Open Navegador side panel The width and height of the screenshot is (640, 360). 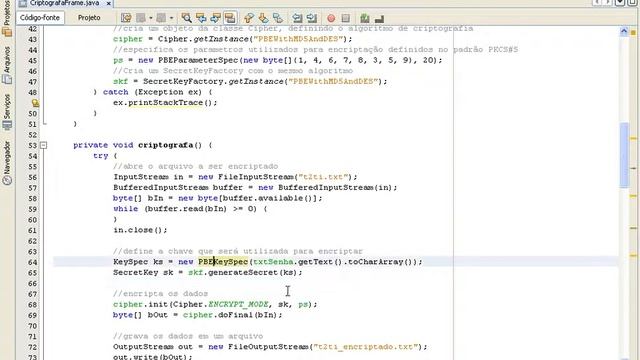point(7,163)
